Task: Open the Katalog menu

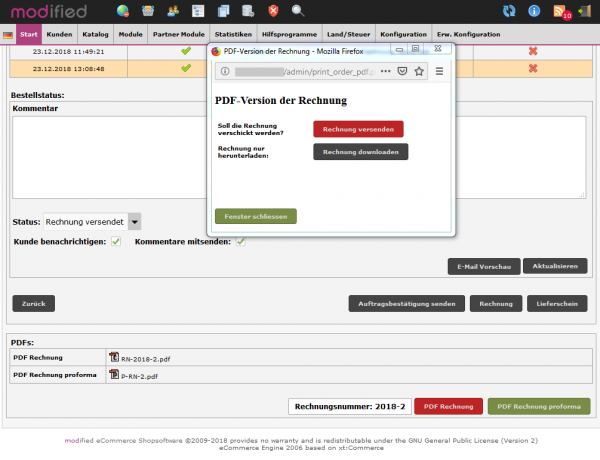Action: pyautogui.click(x=95, y=34)
